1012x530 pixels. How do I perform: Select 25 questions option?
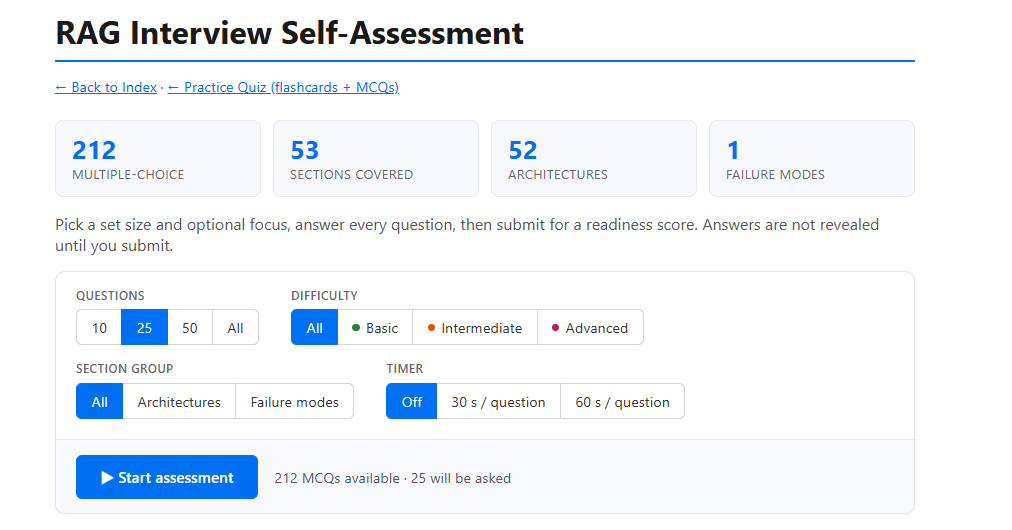145,328
